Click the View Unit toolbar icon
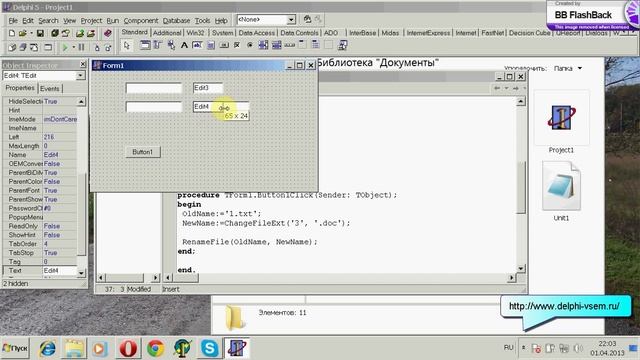The height and width of the screenshot is (360, 640). tap(12, 47)
